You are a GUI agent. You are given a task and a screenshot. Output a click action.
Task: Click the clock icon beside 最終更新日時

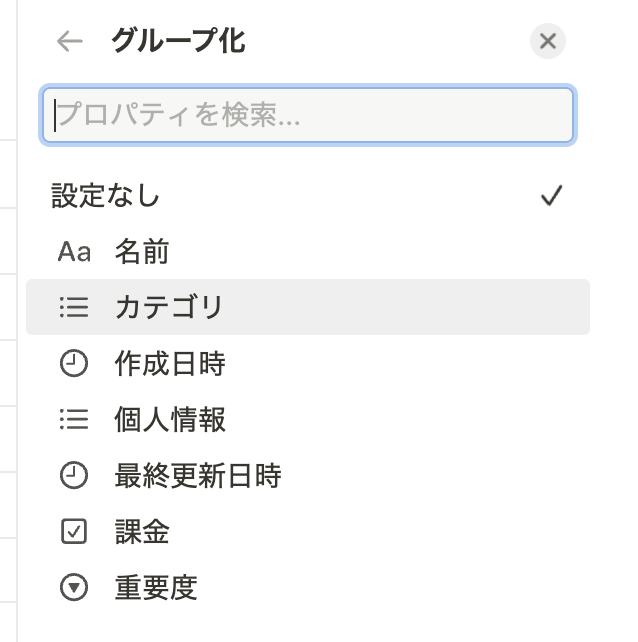tap(74, 475)
